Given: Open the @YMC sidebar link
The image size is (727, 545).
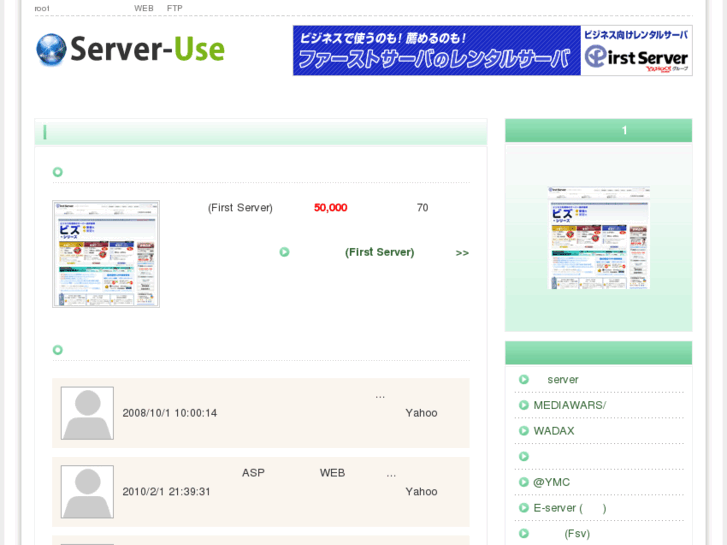Looking at the screenshot, I should (551, 482).
